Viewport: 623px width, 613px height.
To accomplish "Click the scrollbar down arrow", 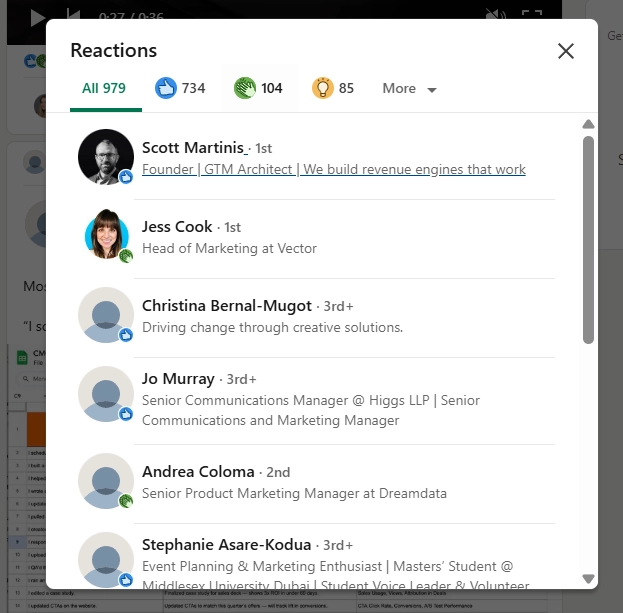I will 588,578.
